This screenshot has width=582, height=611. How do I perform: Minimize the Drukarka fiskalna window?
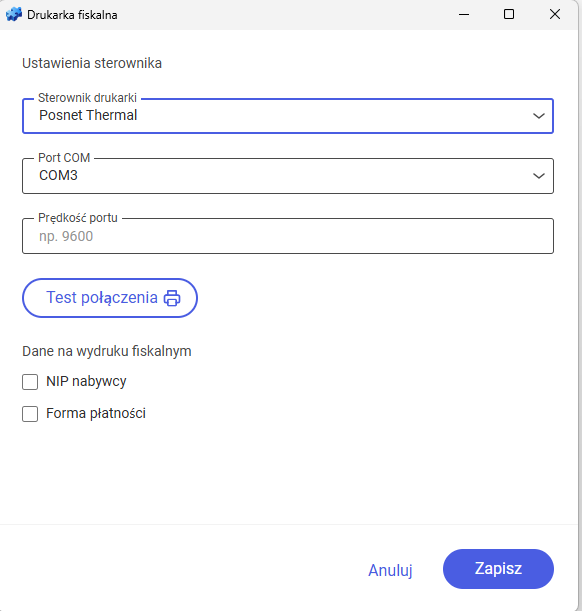point(464,14)
